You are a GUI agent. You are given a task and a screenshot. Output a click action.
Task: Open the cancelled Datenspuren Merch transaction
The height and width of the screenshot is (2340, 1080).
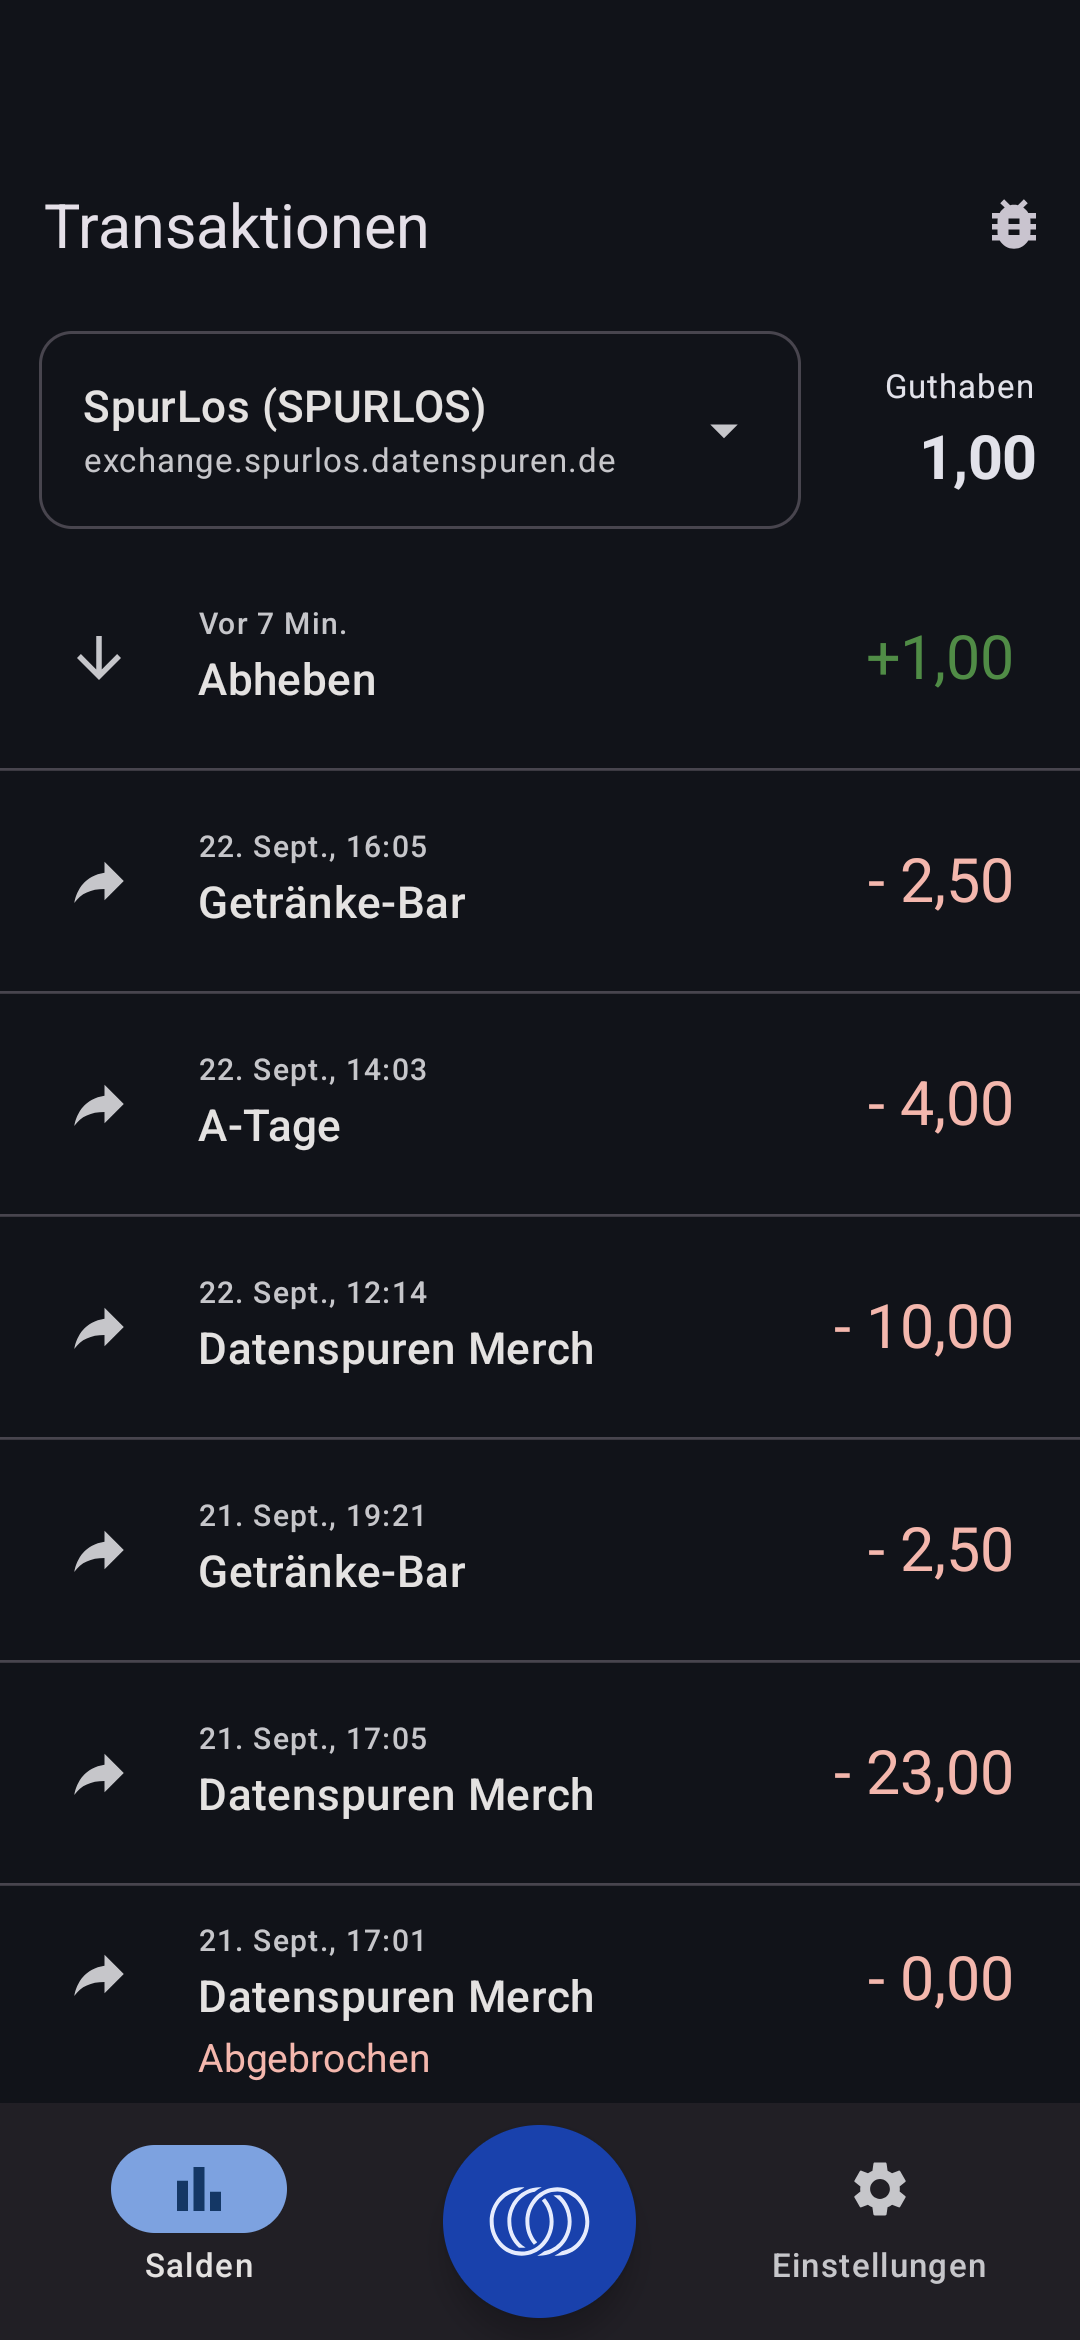coord(540,1996)
